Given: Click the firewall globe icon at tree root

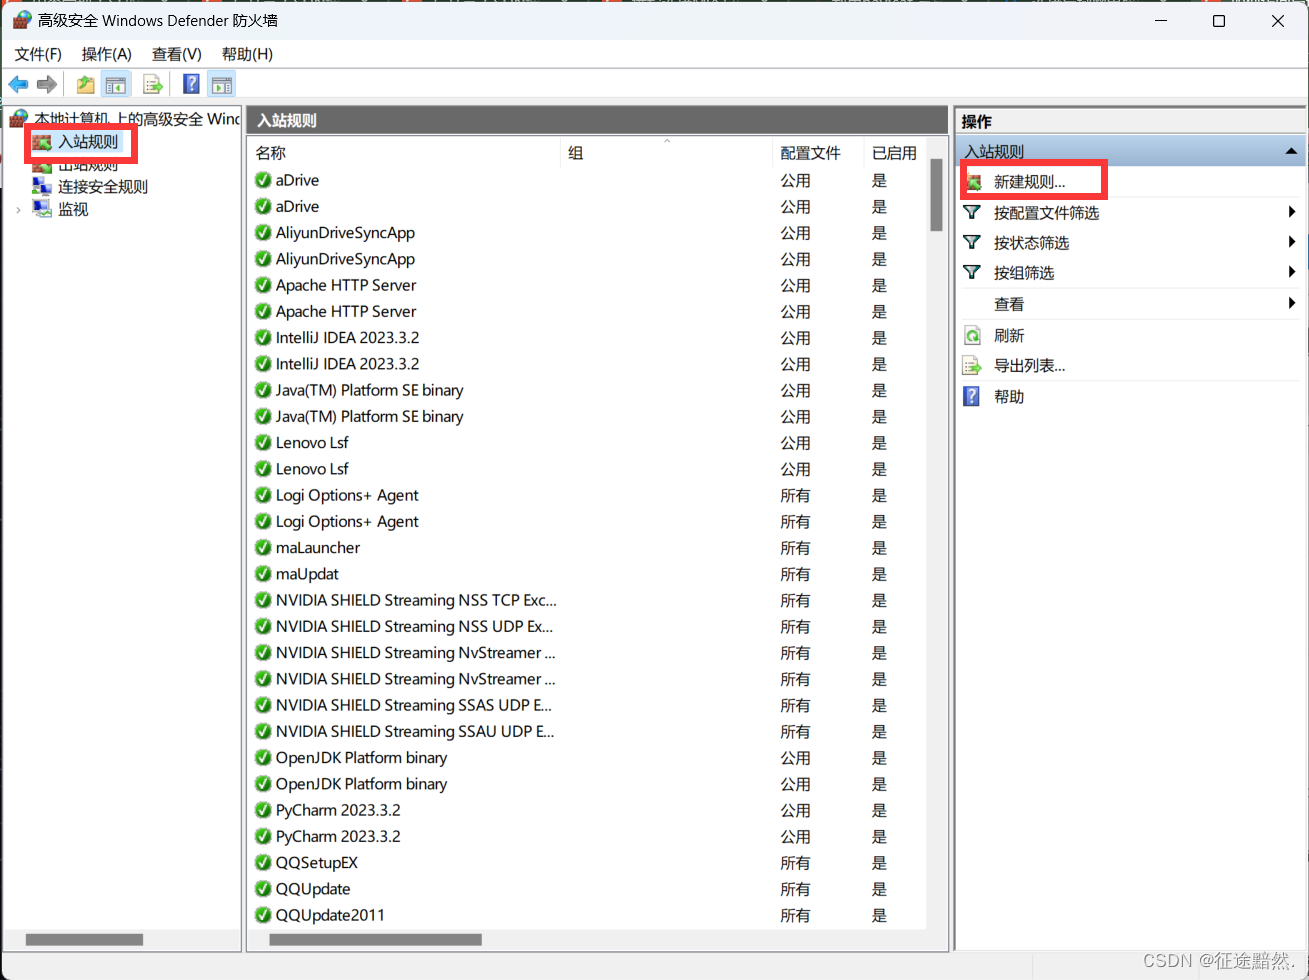Looking at the screenshot, I should (18, 119).
